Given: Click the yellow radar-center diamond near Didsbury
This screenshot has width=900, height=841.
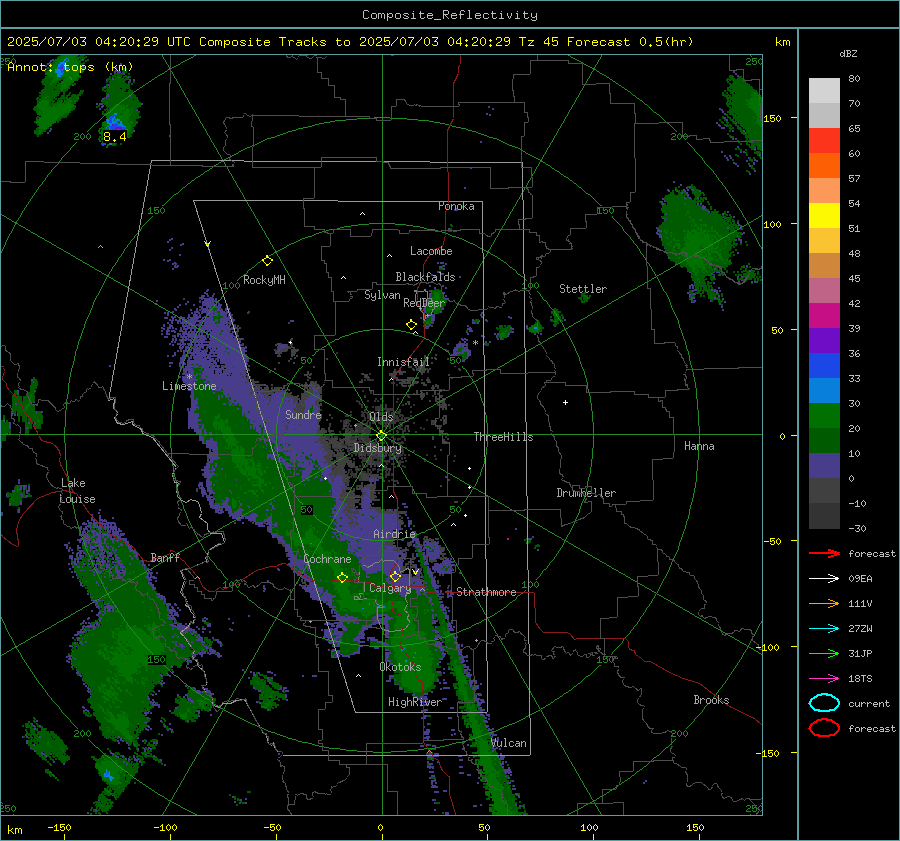Looking at the screenshot, I should 381,436.
